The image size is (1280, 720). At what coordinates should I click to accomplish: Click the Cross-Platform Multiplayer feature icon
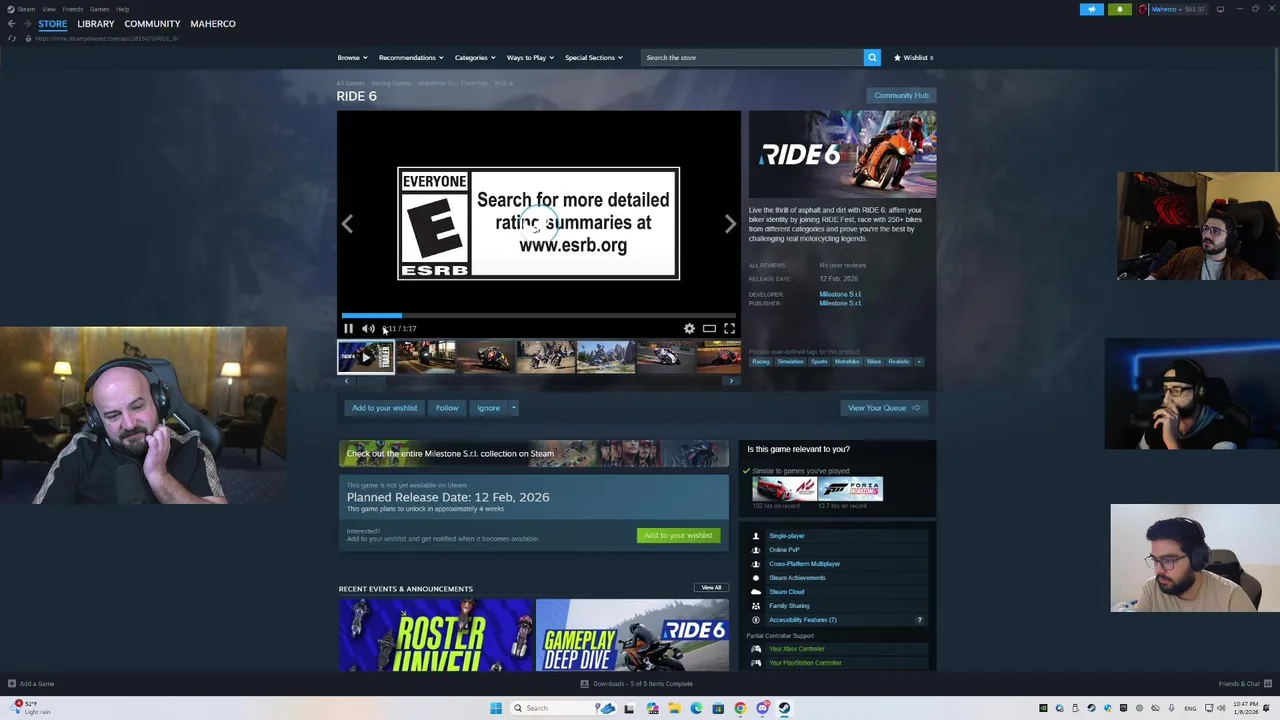pyautogui.click(x=756, y=564)
